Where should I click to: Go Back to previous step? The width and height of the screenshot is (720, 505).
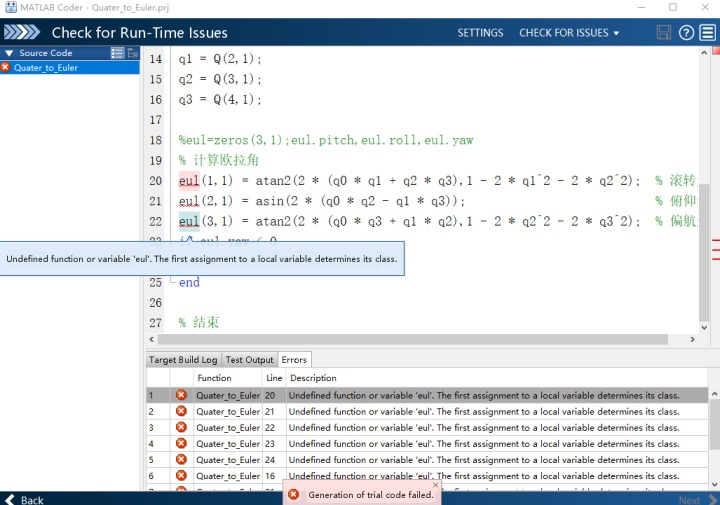tap(24, 499)
